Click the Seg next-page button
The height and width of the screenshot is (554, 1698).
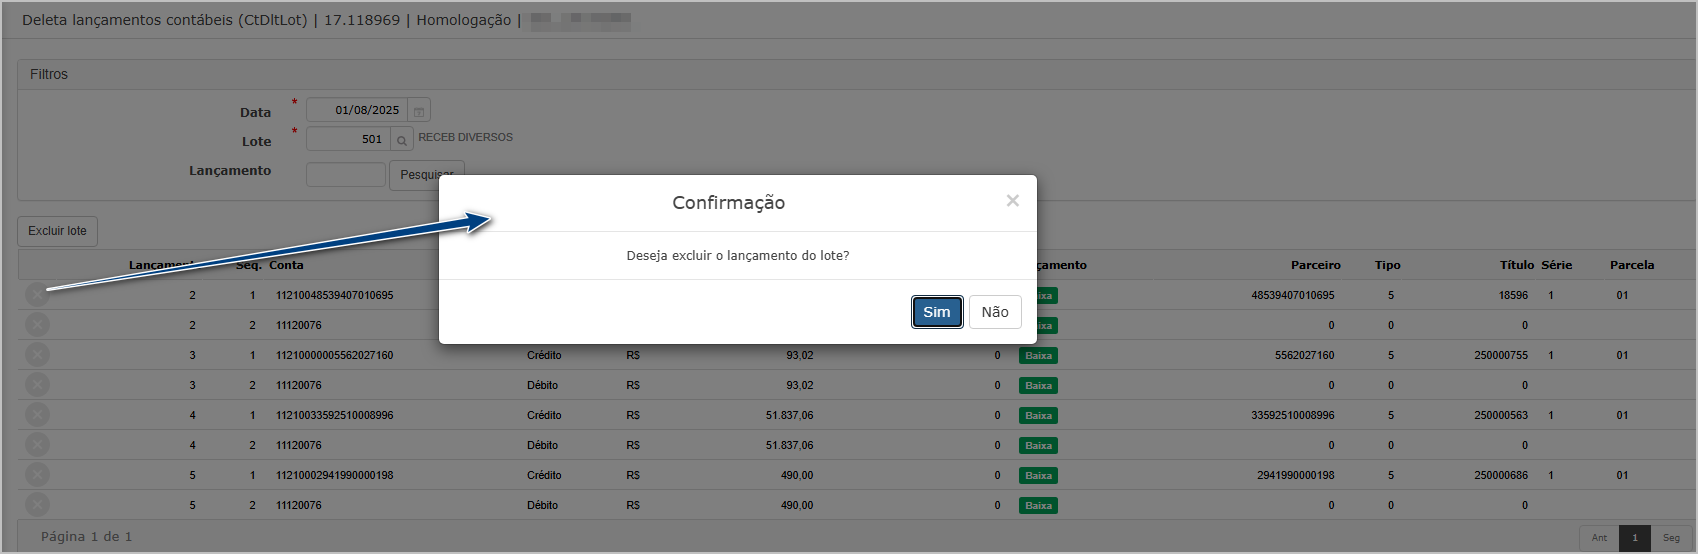(x=1671, y=537)
